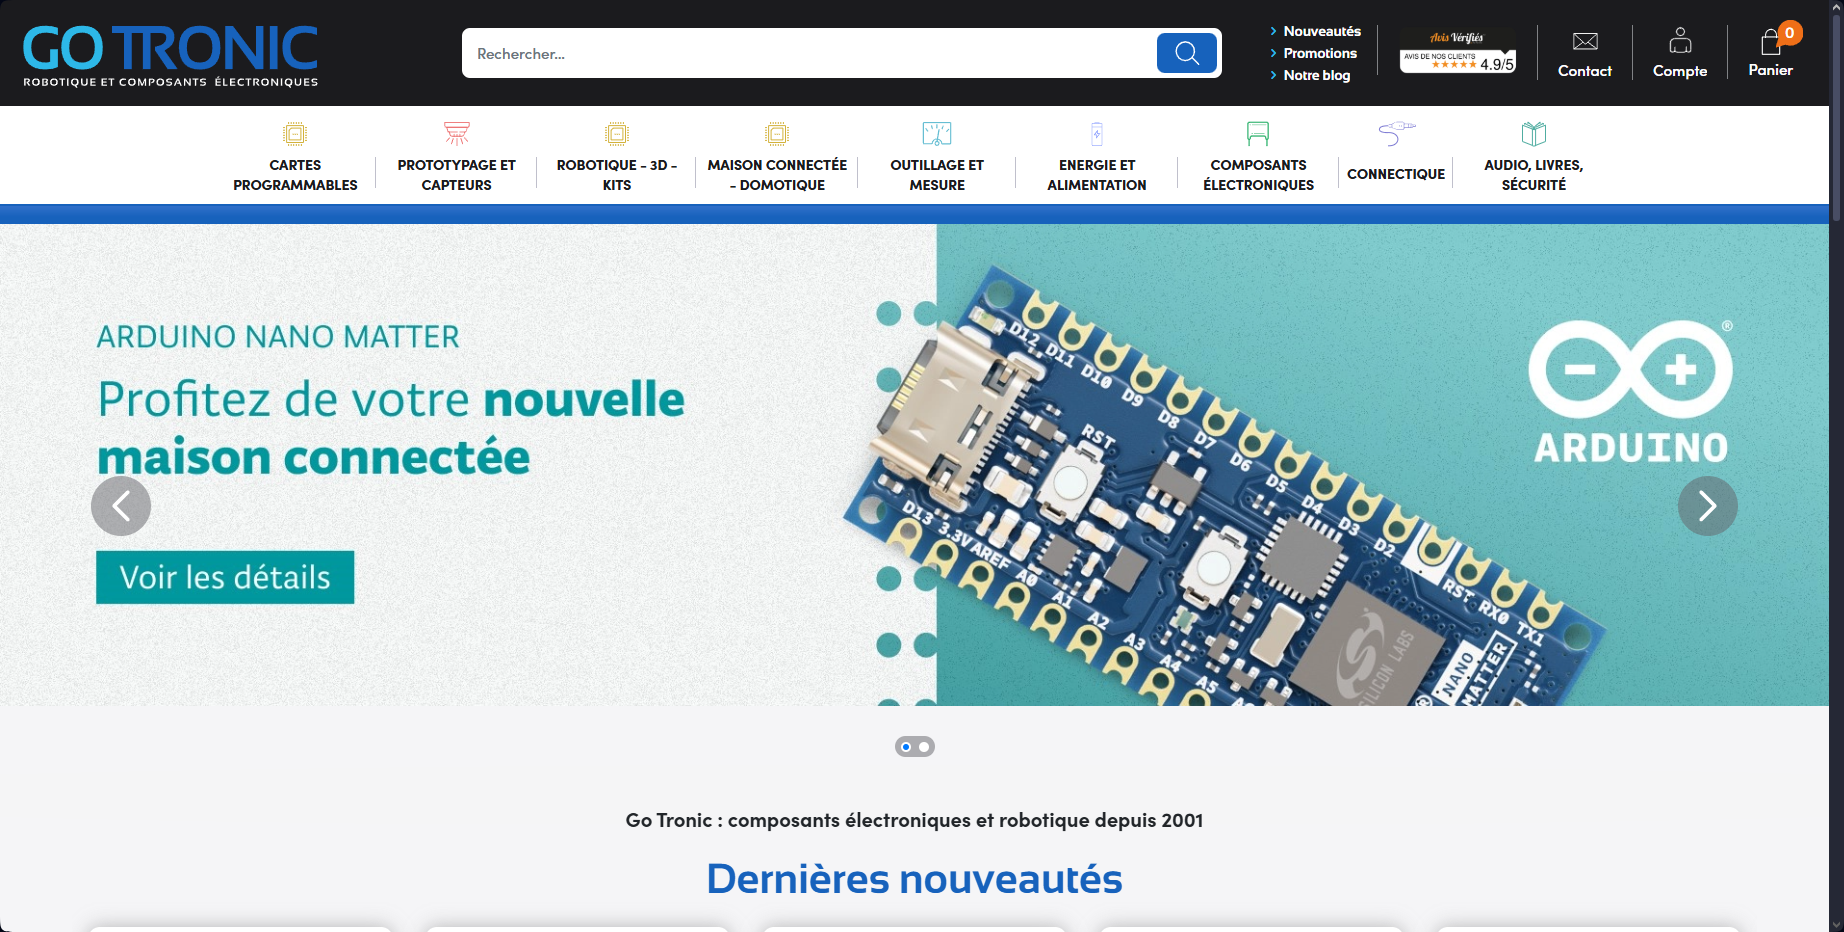Open Maison Connectée - Domotique menu

coord(777,175)
